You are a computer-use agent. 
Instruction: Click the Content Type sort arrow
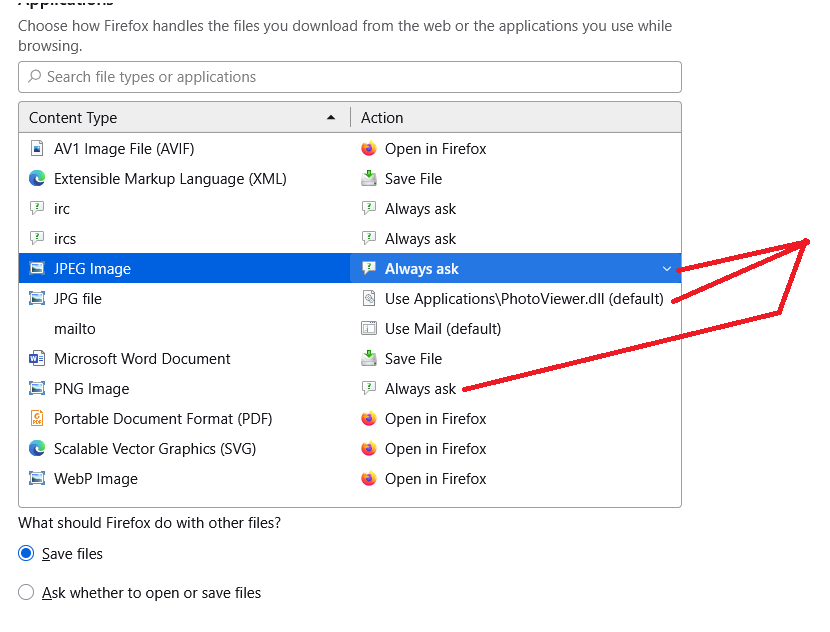click(331, 118)
